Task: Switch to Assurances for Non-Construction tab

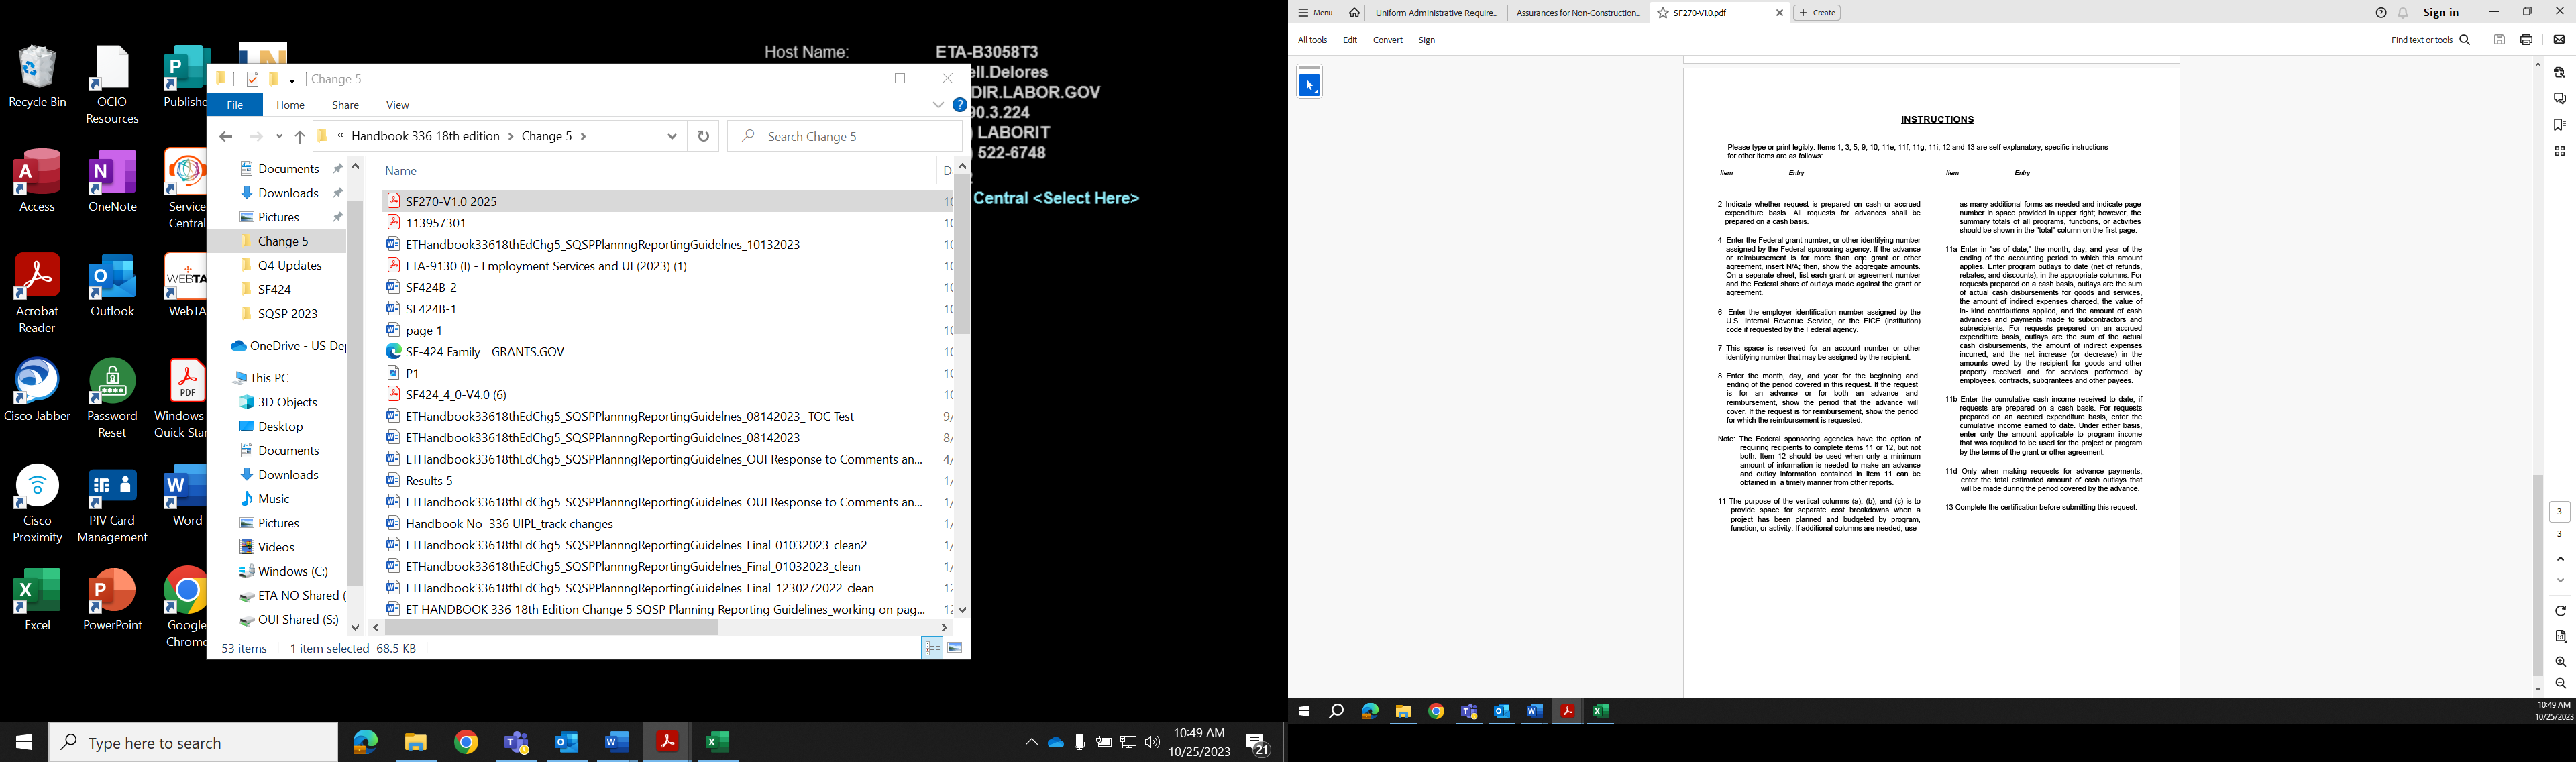Action: pyautogui.click(x=1577, y=13)
